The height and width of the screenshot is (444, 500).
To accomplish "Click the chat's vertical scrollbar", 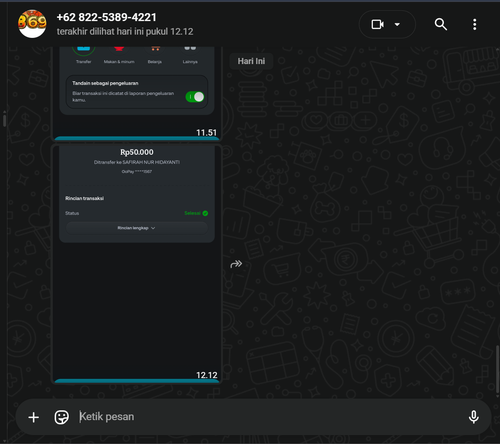I will pos(497,370).
